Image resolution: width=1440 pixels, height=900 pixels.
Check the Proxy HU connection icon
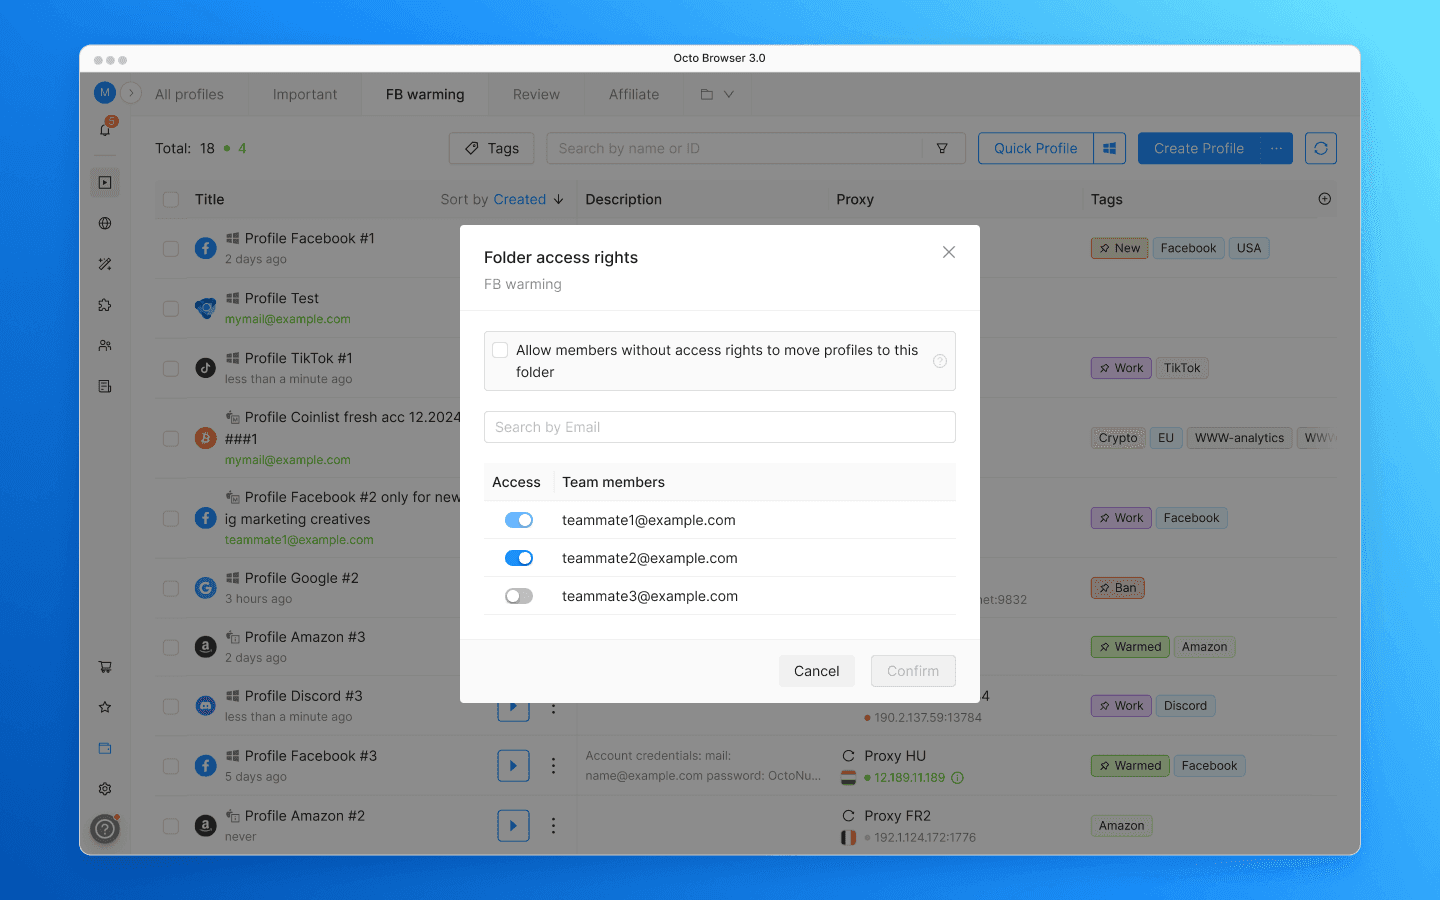coord(849,756)
